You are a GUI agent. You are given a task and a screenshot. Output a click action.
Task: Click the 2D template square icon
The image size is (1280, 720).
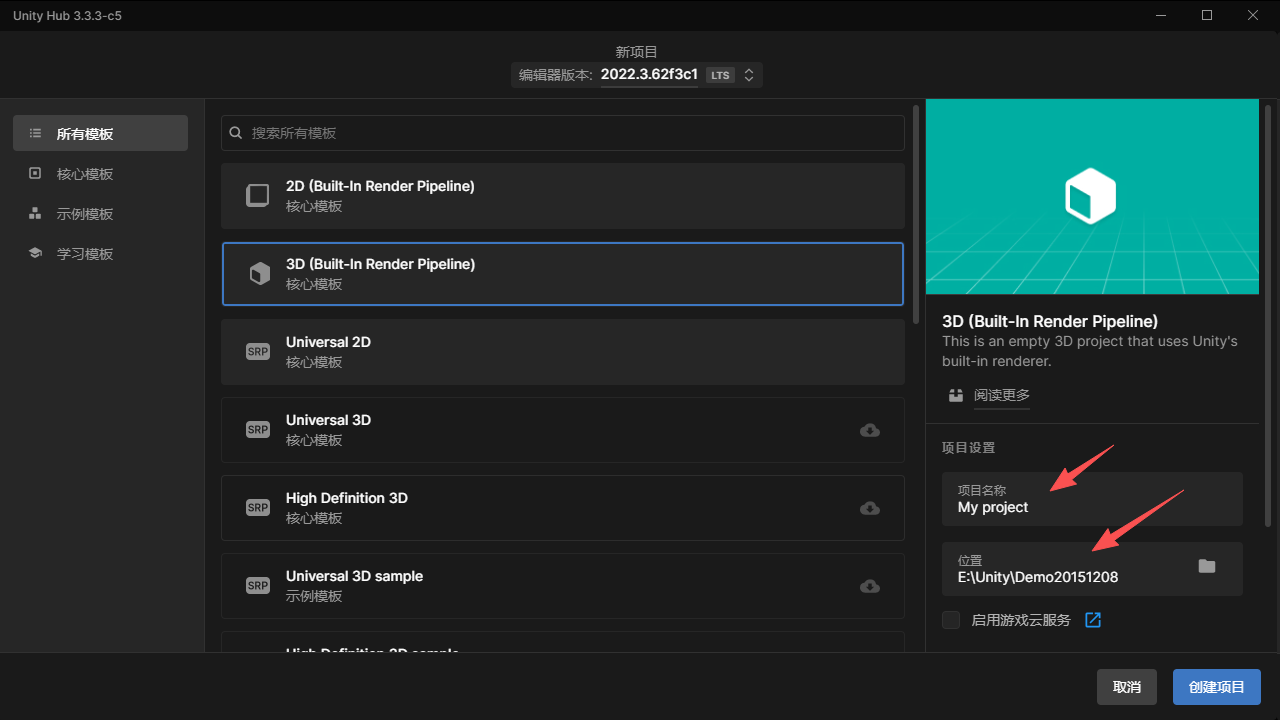tap(258, 195)
